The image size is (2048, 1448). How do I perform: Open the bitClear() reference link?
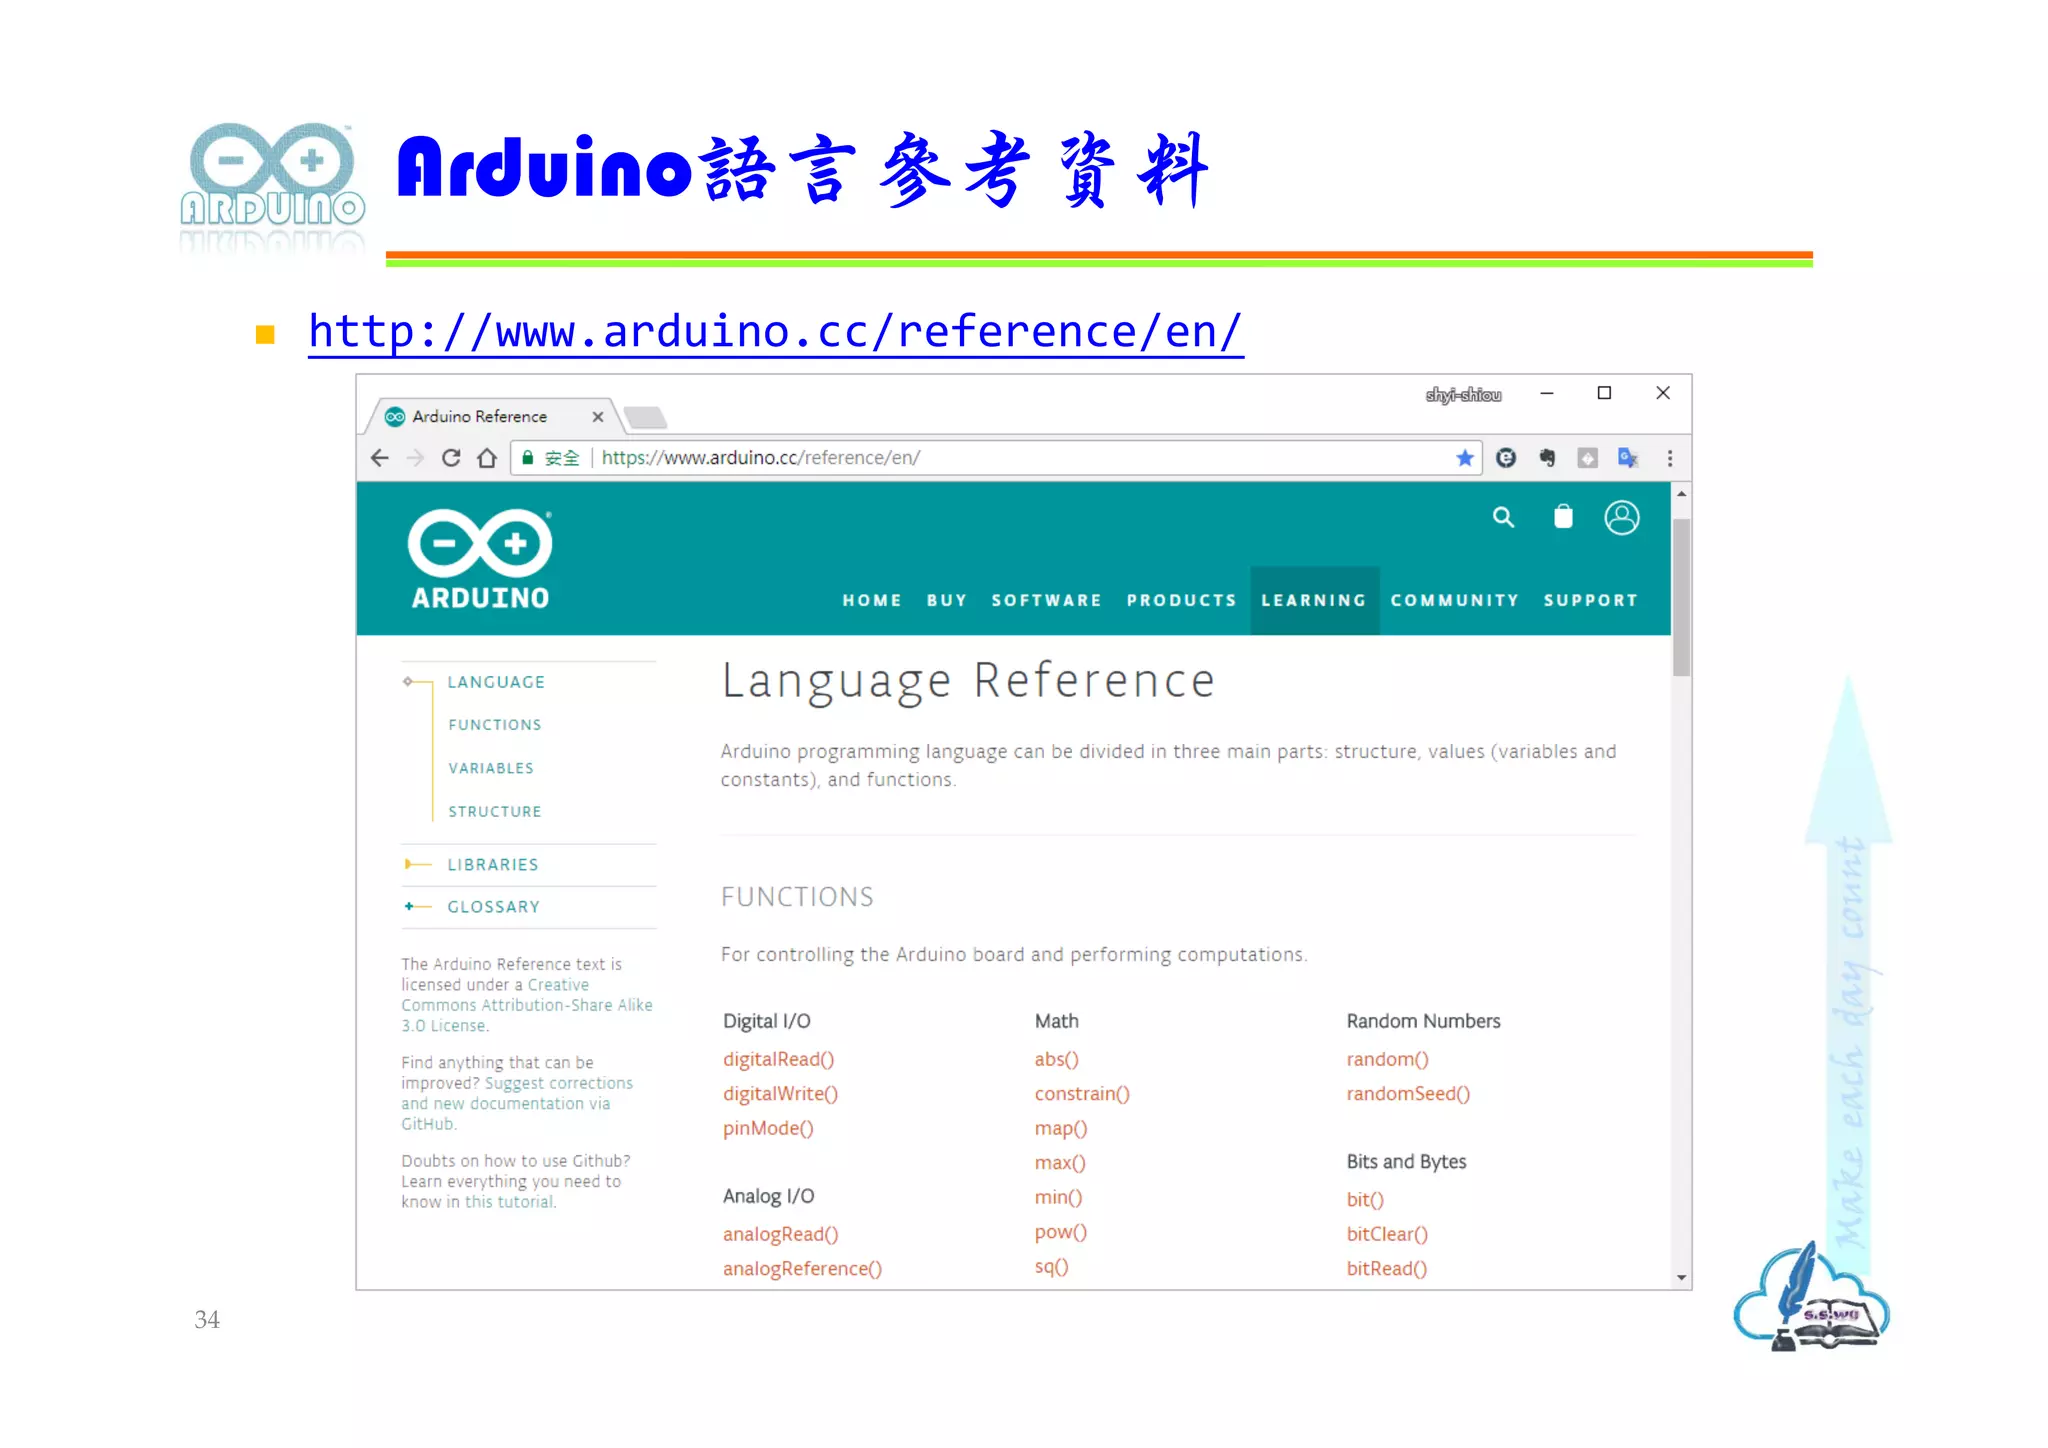coord(1387,1234)
